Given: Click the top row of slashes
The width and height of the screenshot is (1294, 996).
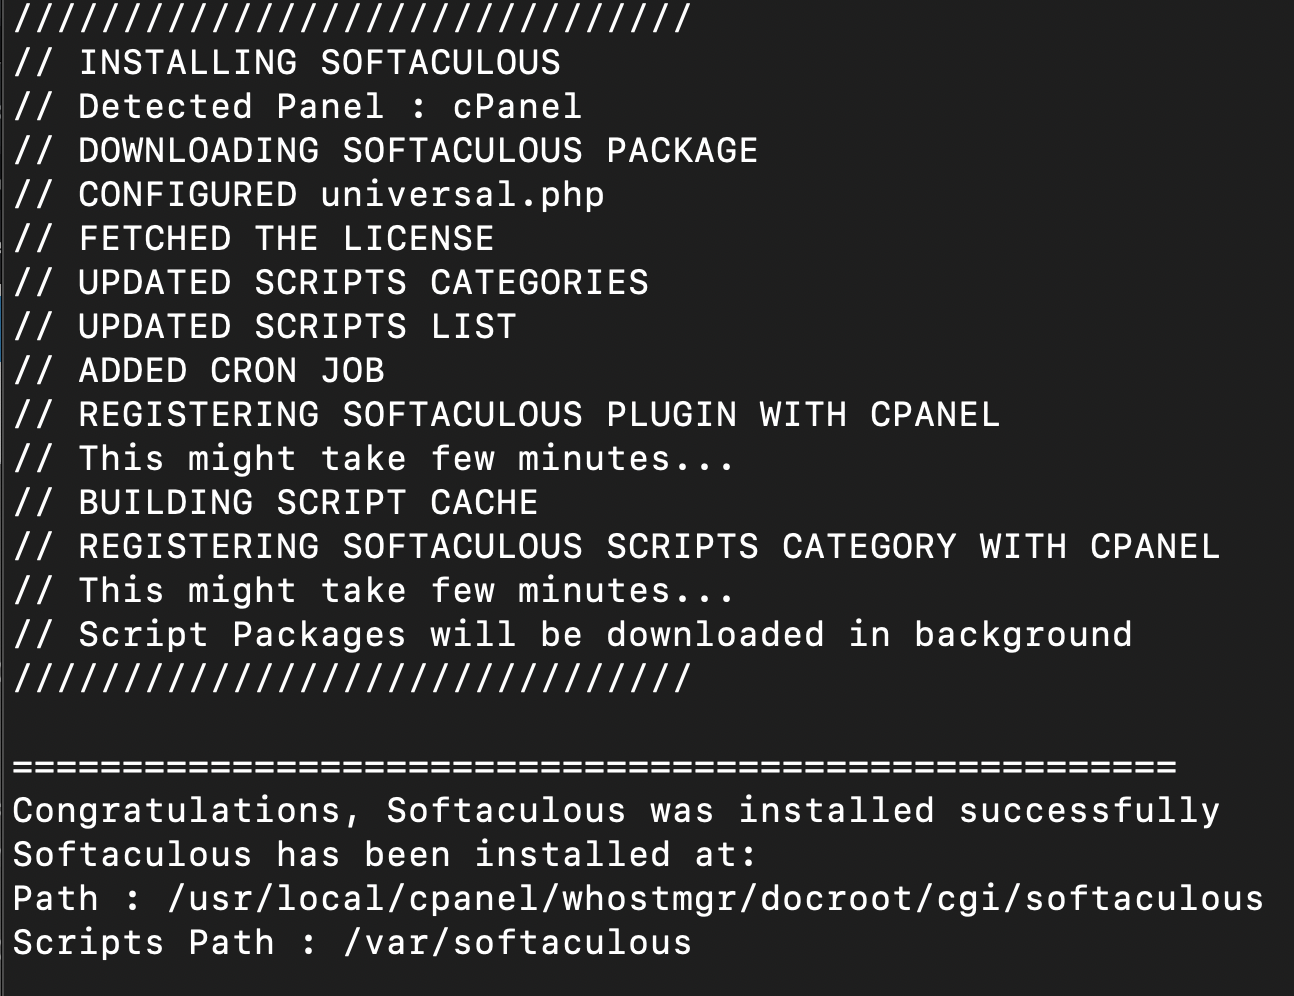Looking at the screenshot, I should (352, 19).
